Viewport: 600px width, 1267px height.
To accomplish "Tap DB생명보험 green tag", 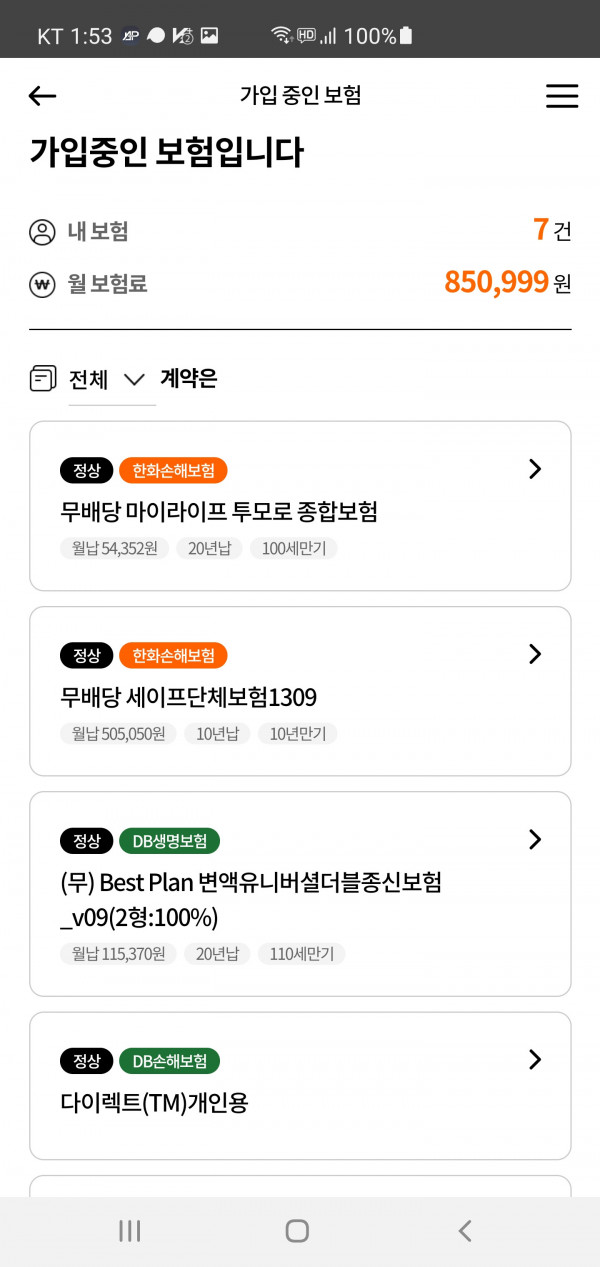I will [169, 841].
